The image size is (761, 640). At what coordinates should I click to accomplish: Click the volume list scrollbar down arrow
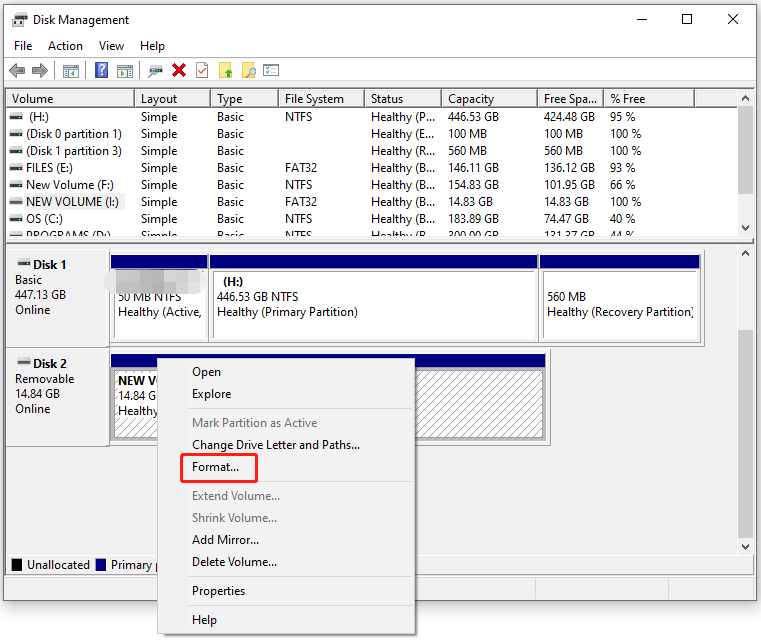pyautogui.click(x=745, y=228)
